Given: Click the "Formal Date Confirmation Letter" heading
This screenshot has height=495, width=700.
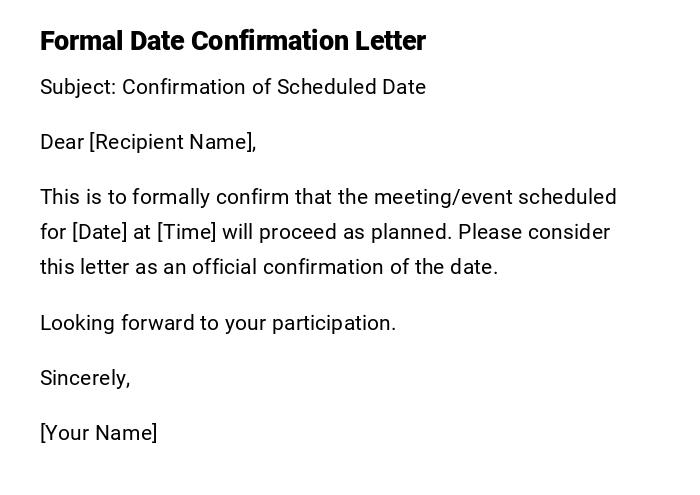Looking at the screenshot, I should click(232, 41).
